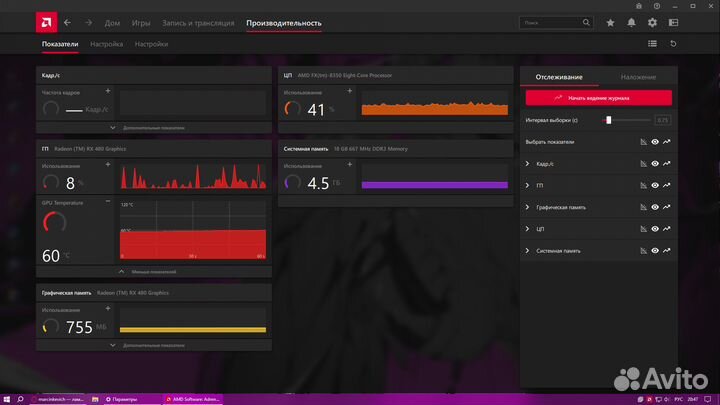This screenshot has height=405, width=720.
Task: Switch to the Наложение tab
Action: coord(638,77)
